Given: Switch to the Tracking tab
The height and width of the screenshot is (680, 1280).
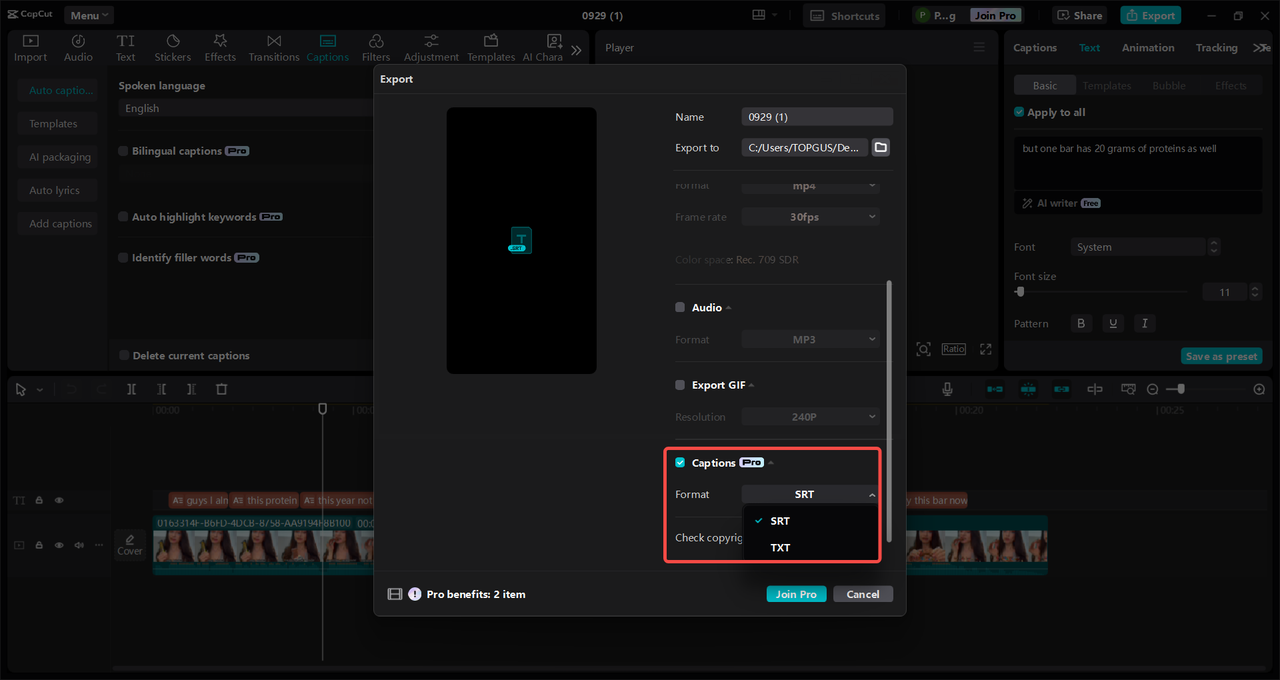Looking at the screenshot, I should click(x=1216, y=48).
